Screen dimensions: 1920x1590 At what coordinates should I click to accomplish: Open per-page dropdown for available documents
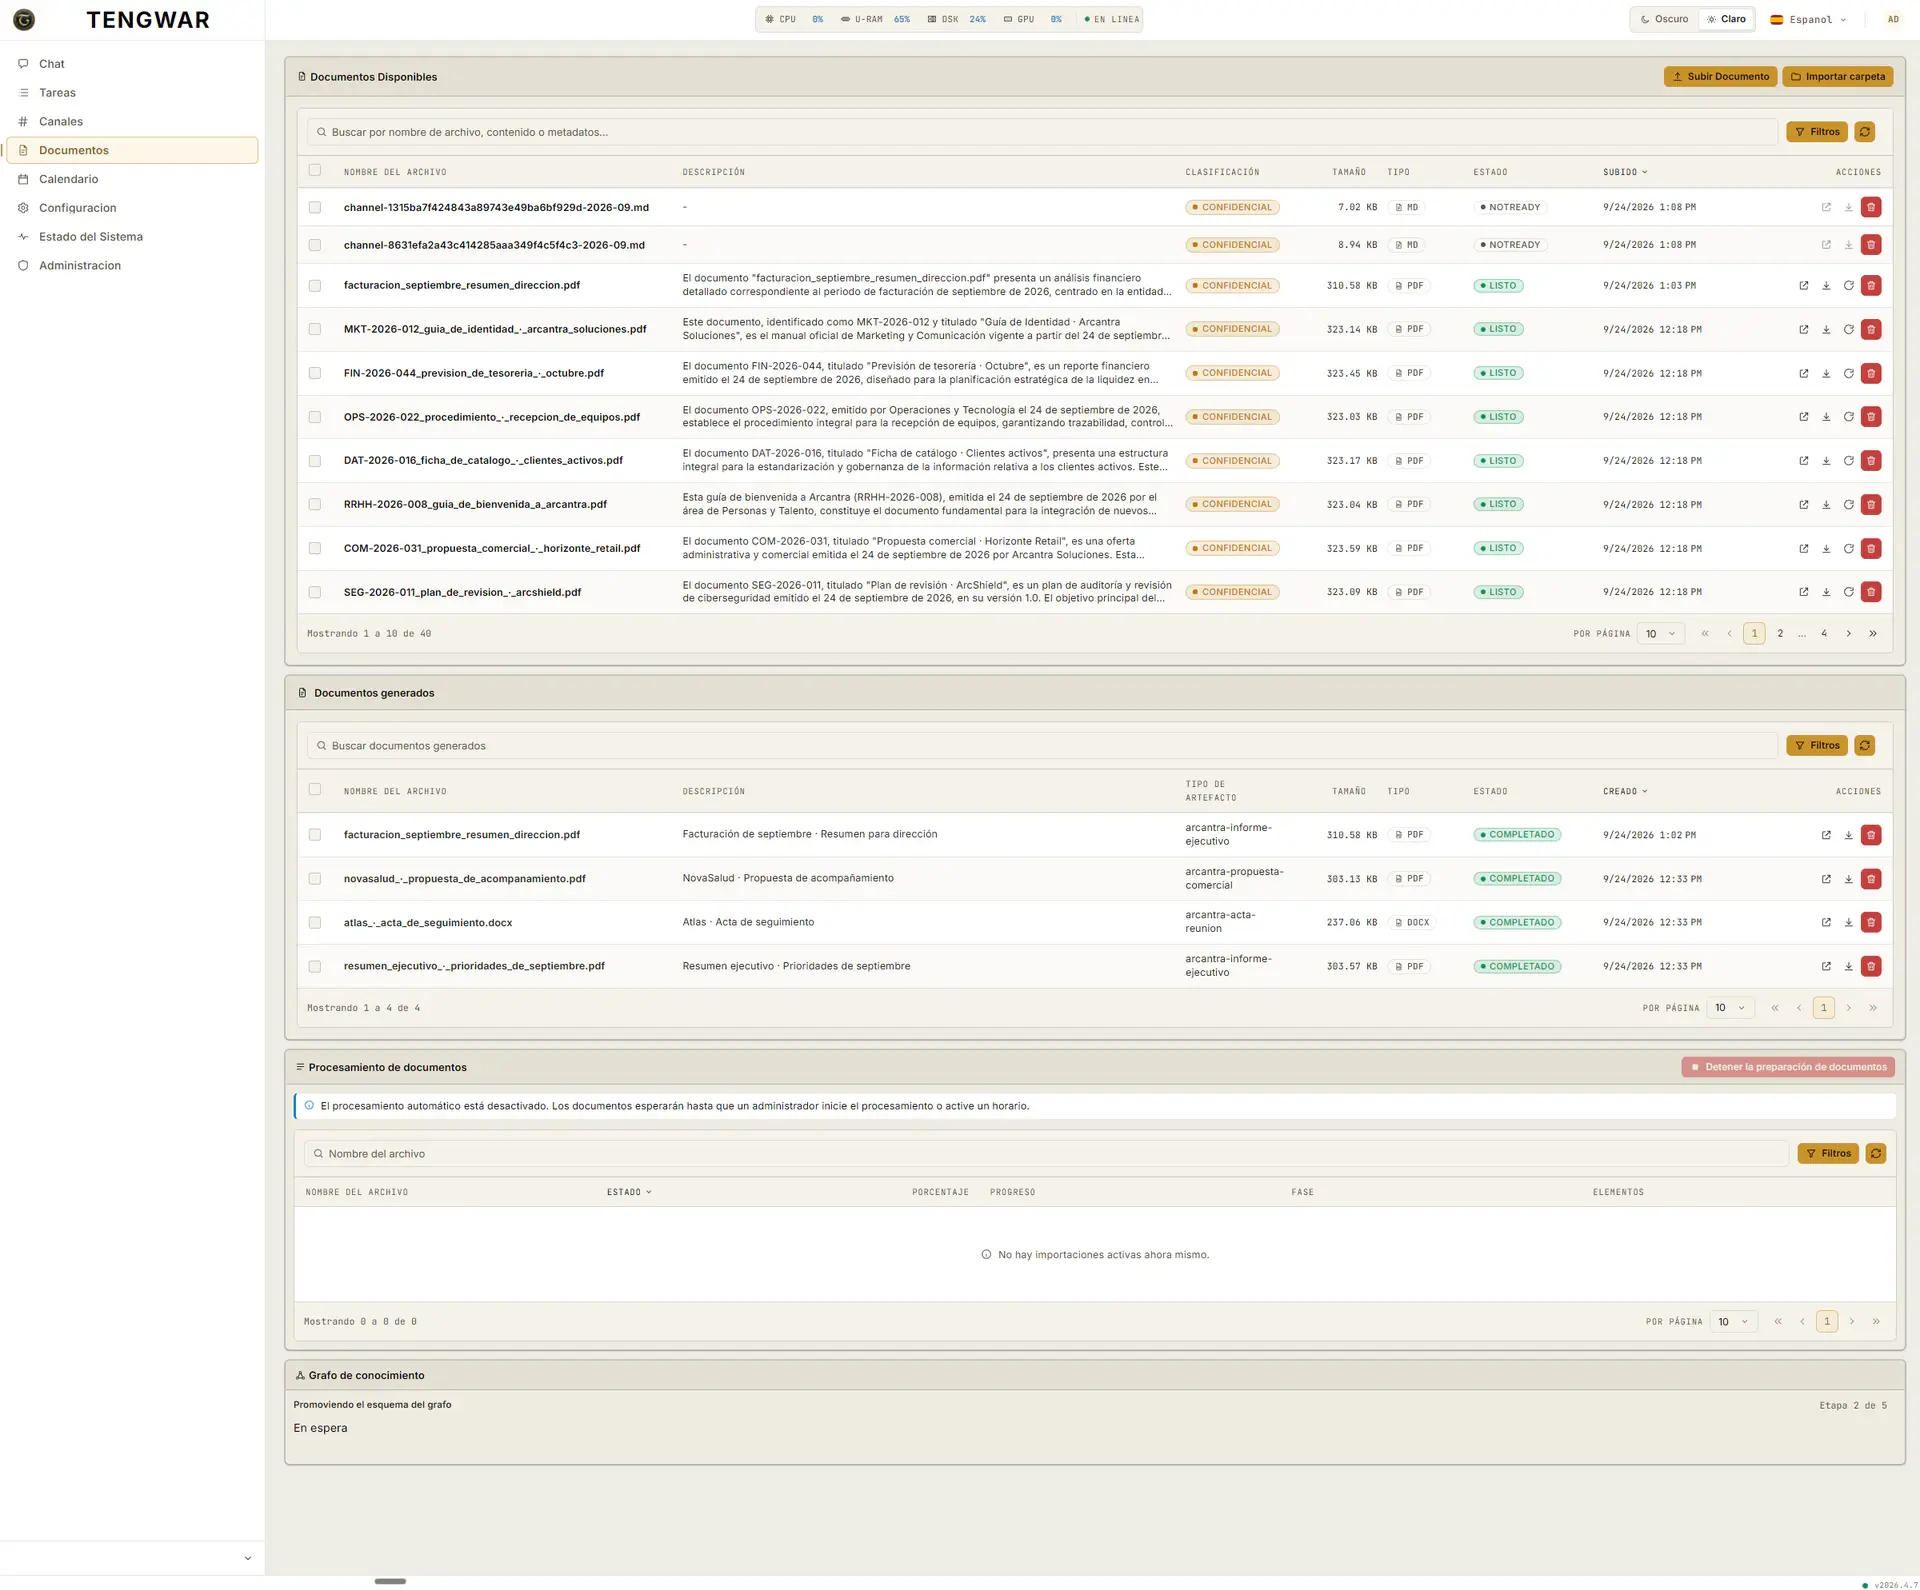pos(1660,633)
